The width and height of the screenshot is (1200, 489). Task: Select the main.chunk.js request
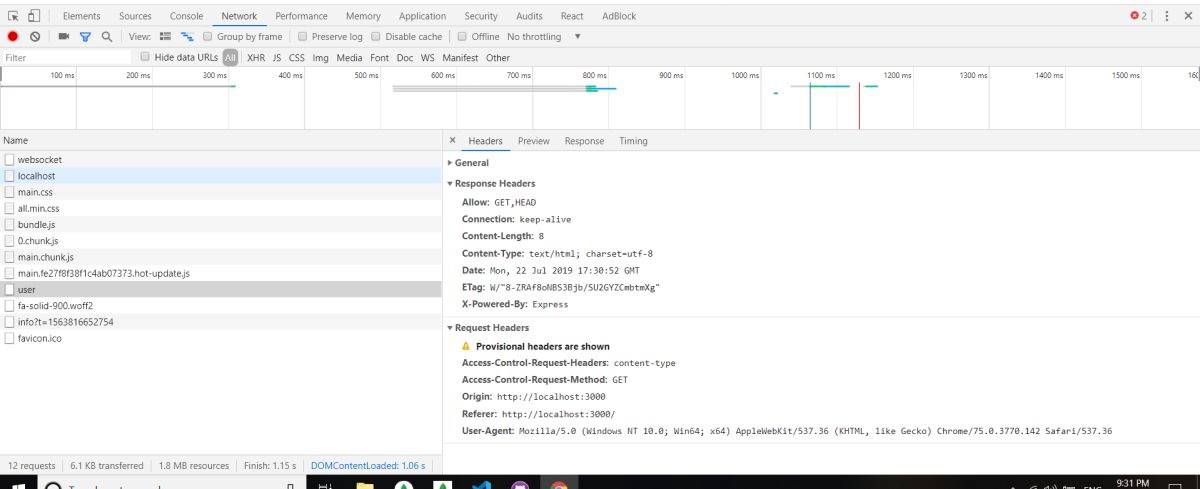tap(220, 257)
